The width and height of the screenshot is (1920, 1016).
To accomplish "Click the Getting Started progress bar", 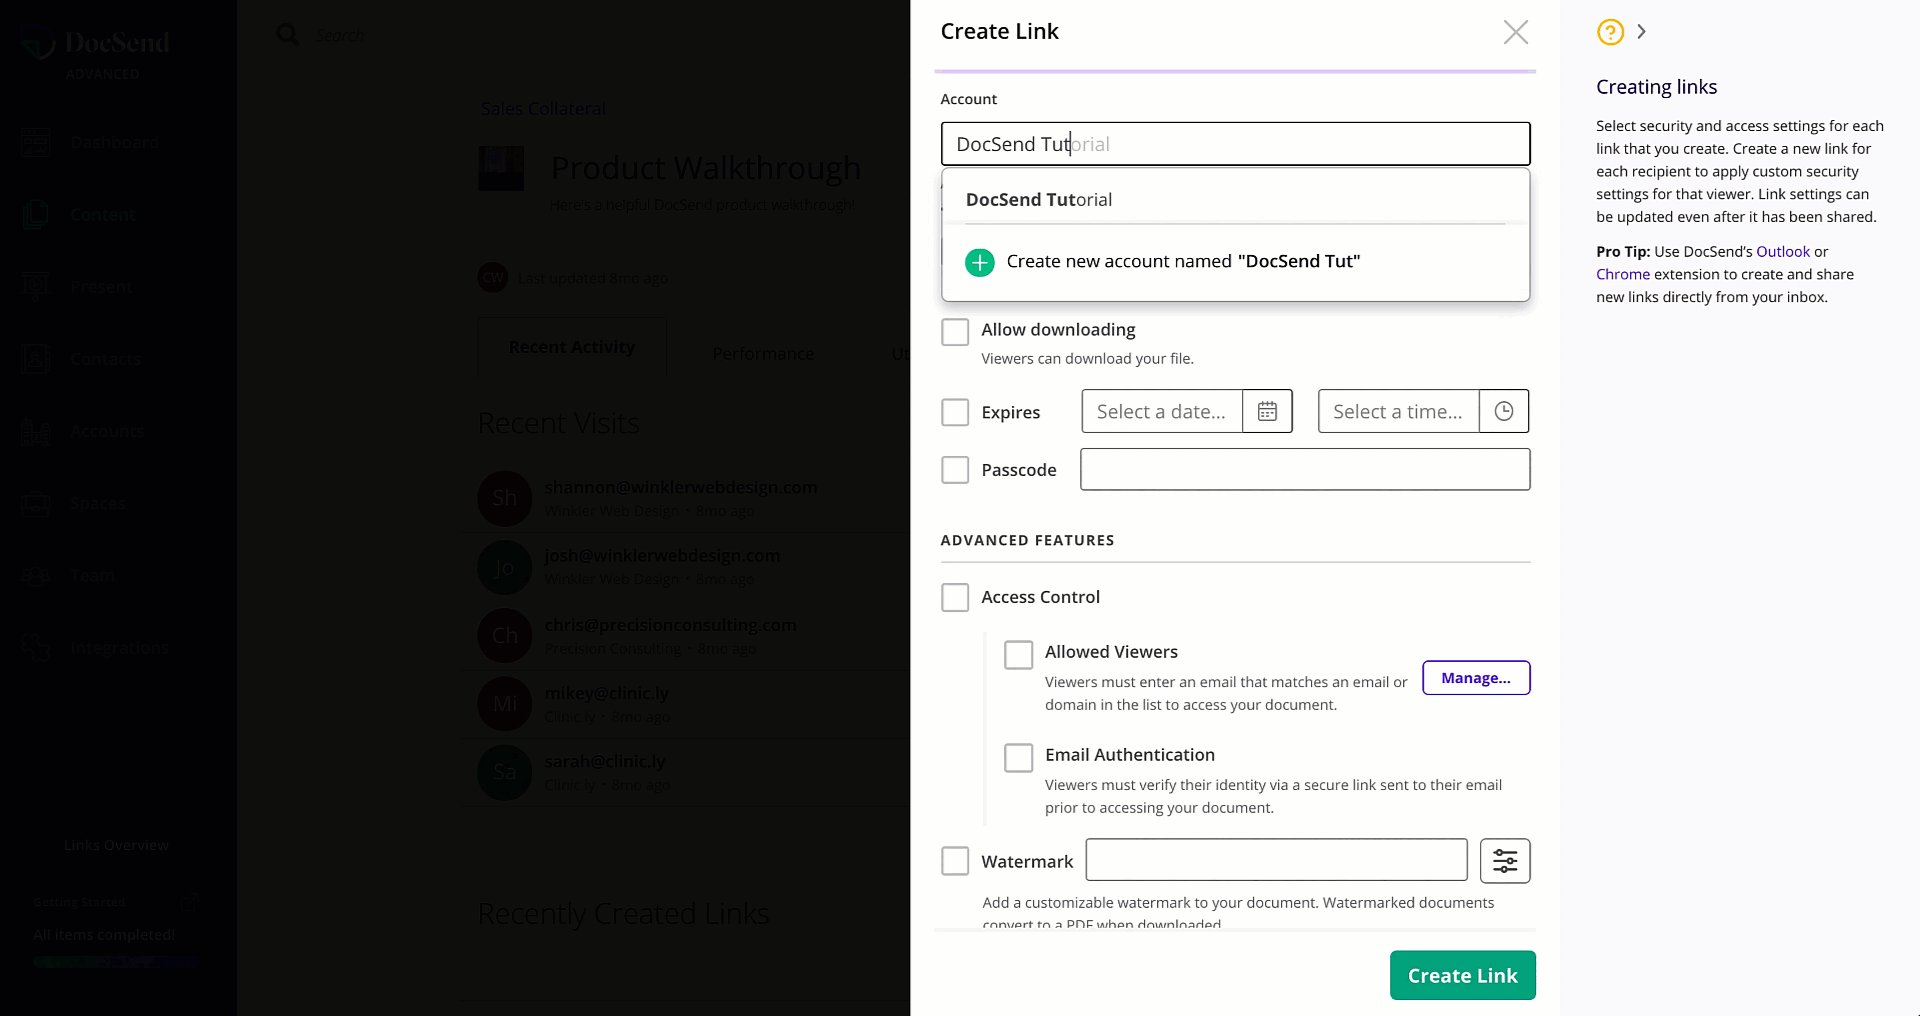I will (x=116, y=962).
